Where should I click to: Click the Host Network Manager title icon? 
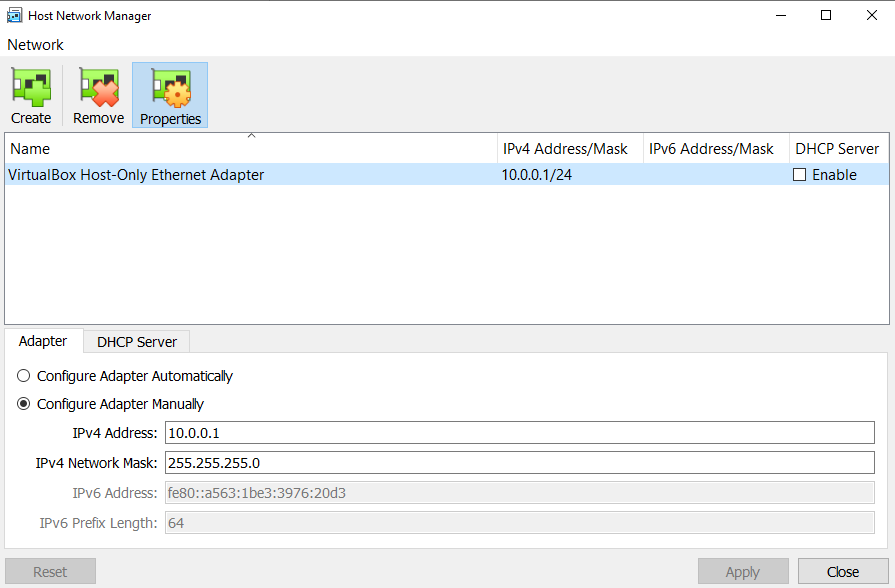coord(14,15)
